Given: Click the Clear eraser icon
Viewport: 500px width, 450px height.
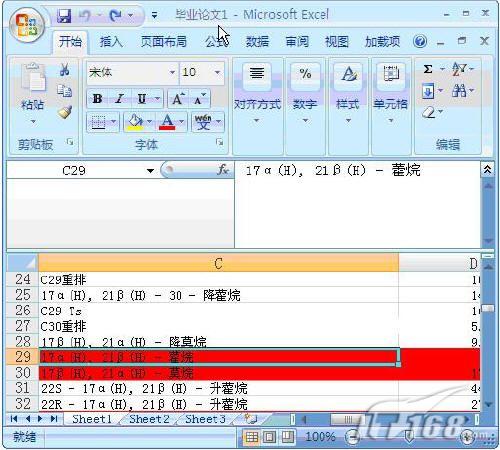Looking at the screenshot, I should [x=429, y=112].
